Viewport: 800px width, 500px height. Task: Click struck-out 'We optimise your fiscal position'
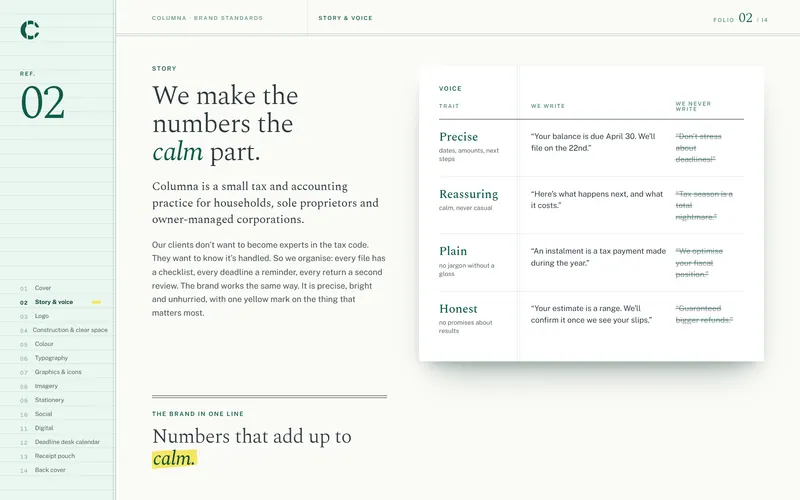point(699,263)
